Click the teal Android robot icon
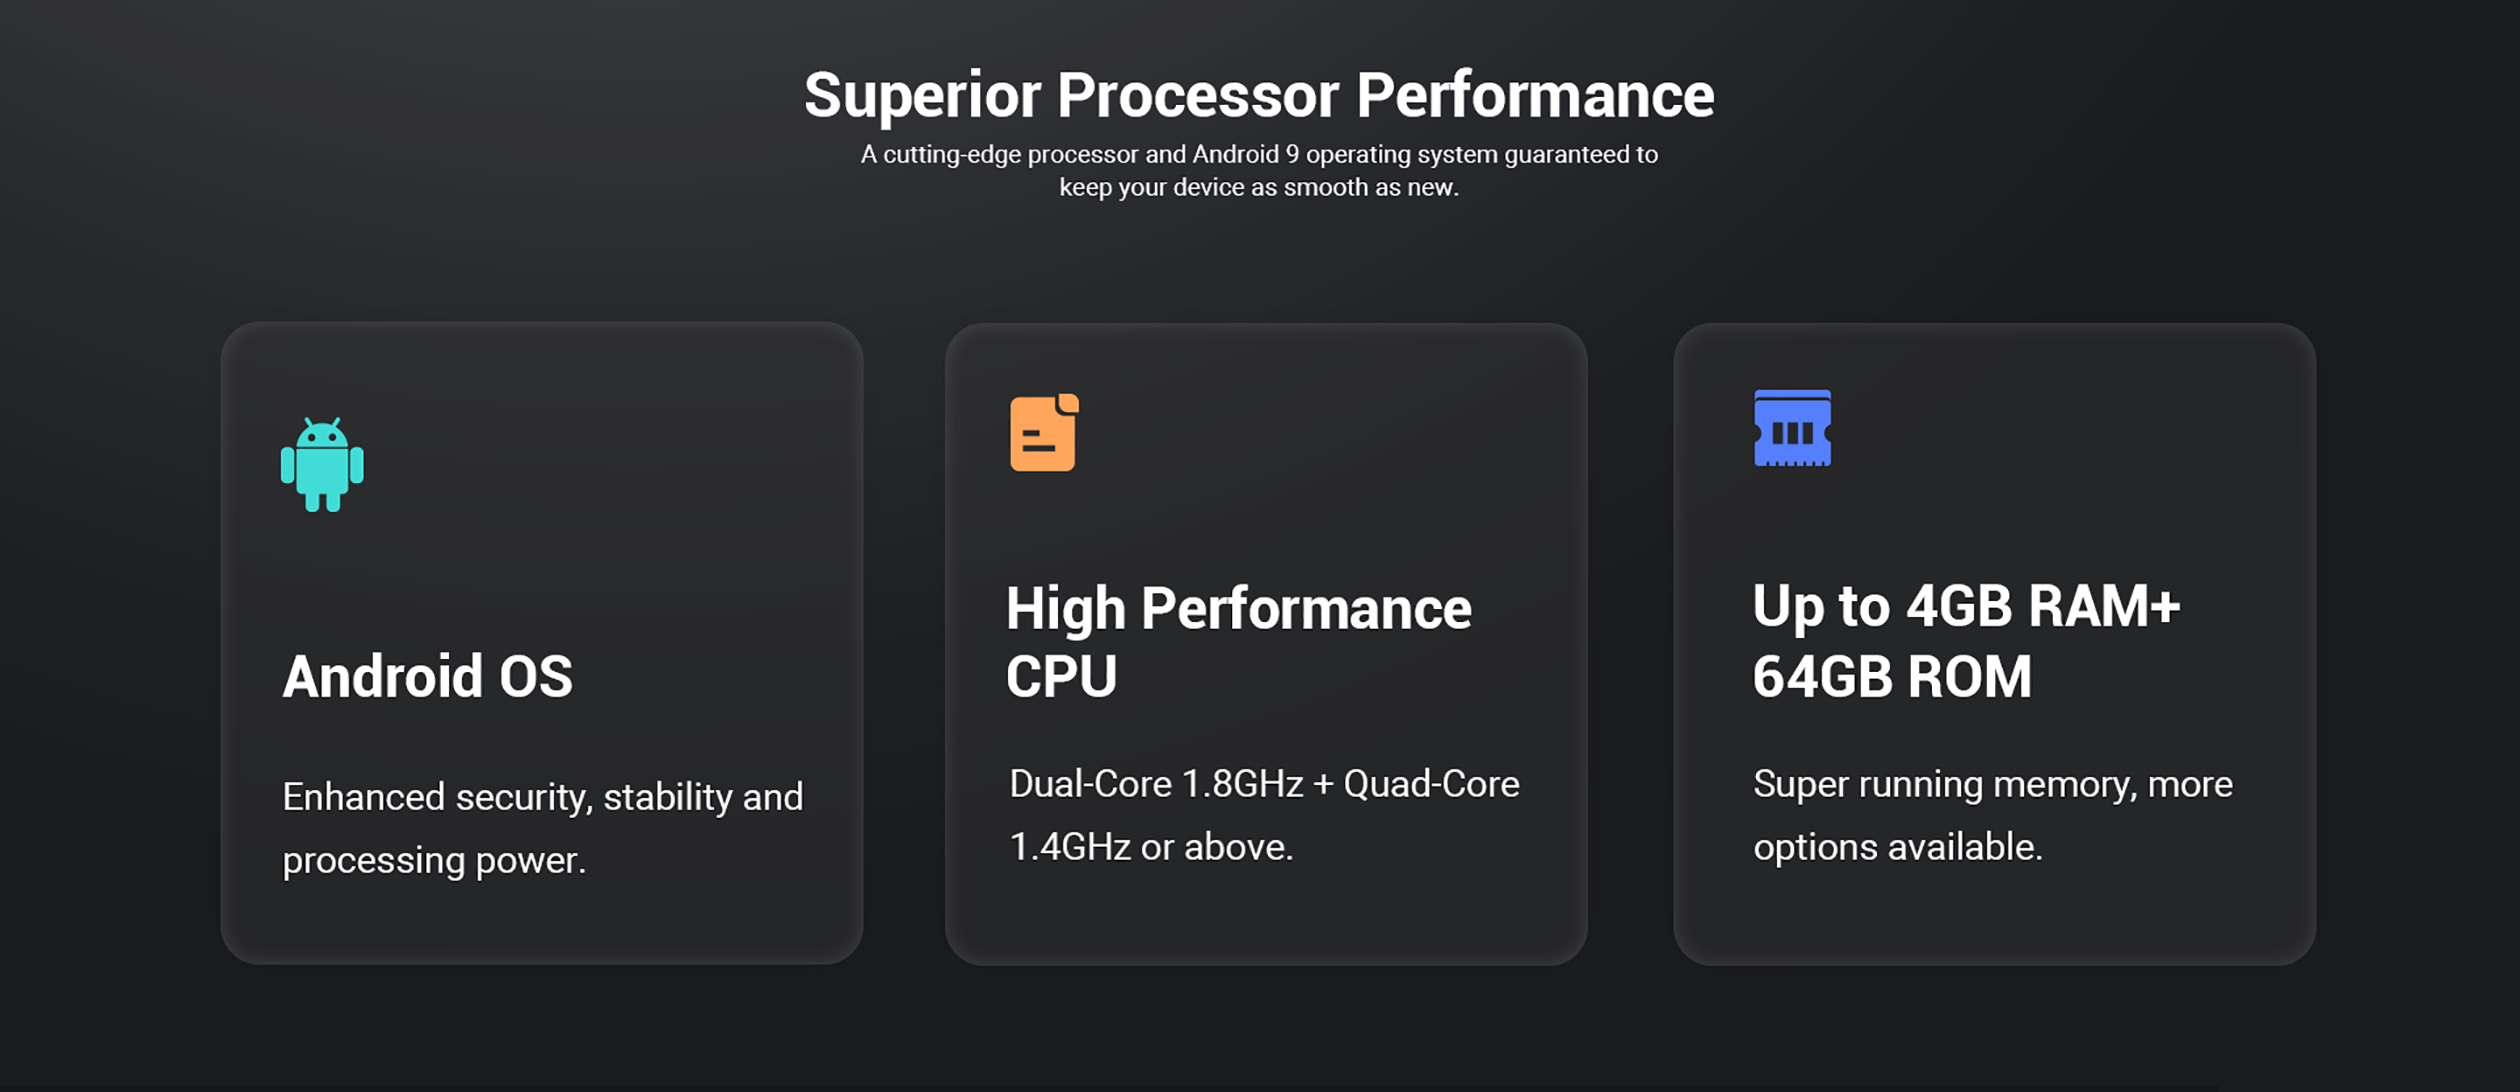Image resolution: width=2520 pixels, height=1092 pixels. (322, 465)
